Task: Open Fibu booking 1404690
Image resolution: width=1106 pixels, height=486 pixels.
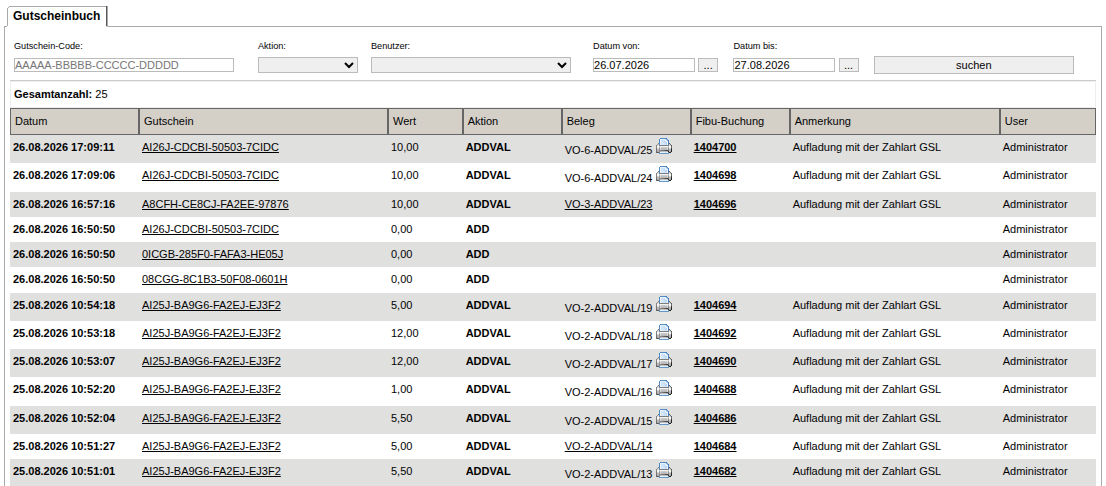Action: point(715,361)
